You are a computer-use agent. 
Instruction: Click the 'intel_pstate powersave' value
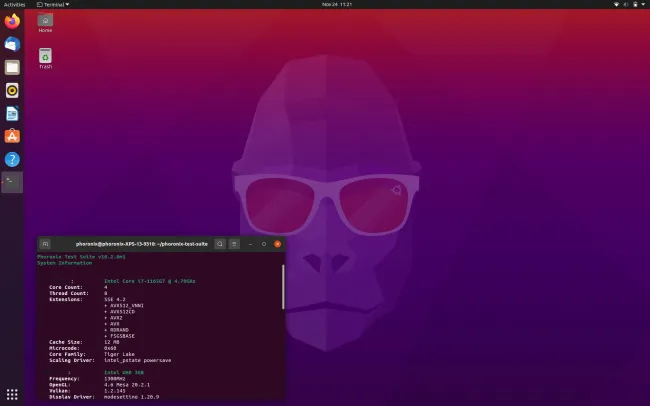pos(138,360)
